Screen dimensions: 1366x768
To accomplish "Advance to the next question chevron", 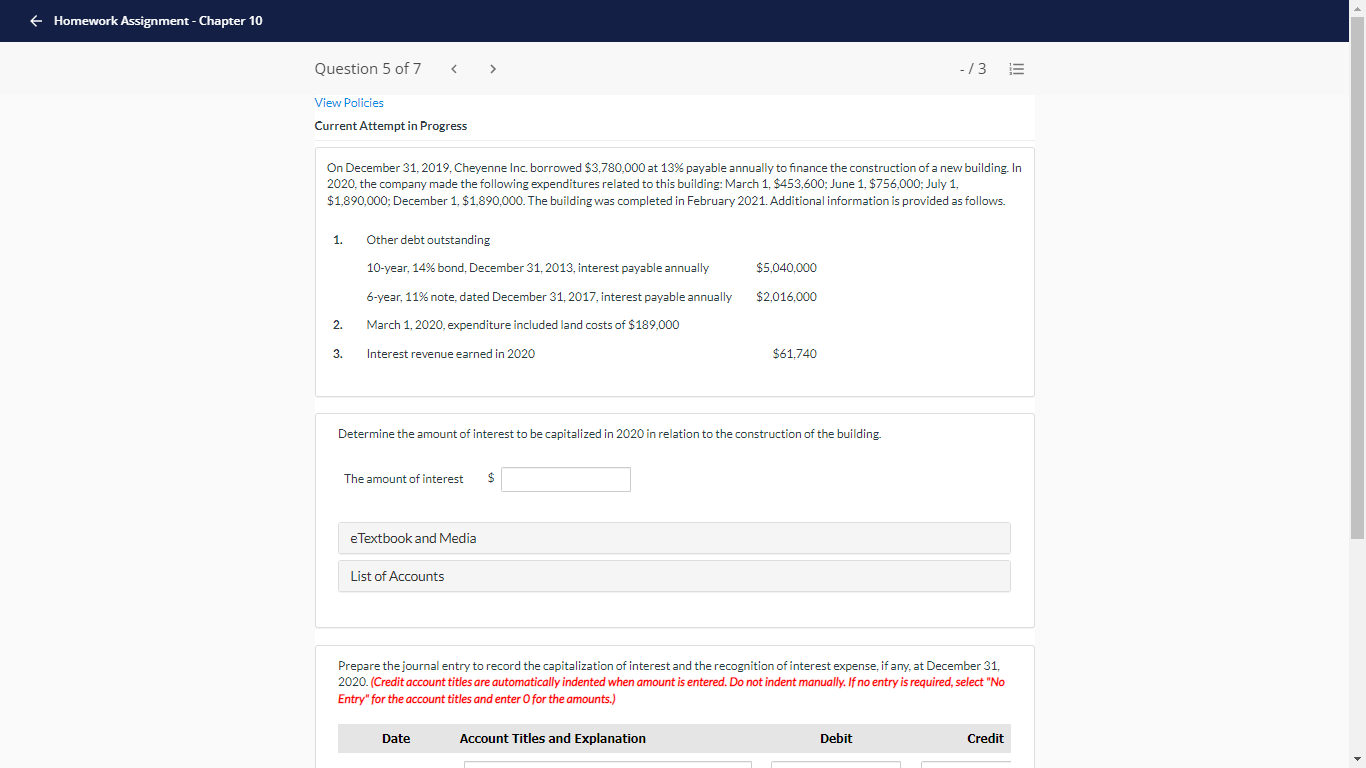I will point(492,68).
